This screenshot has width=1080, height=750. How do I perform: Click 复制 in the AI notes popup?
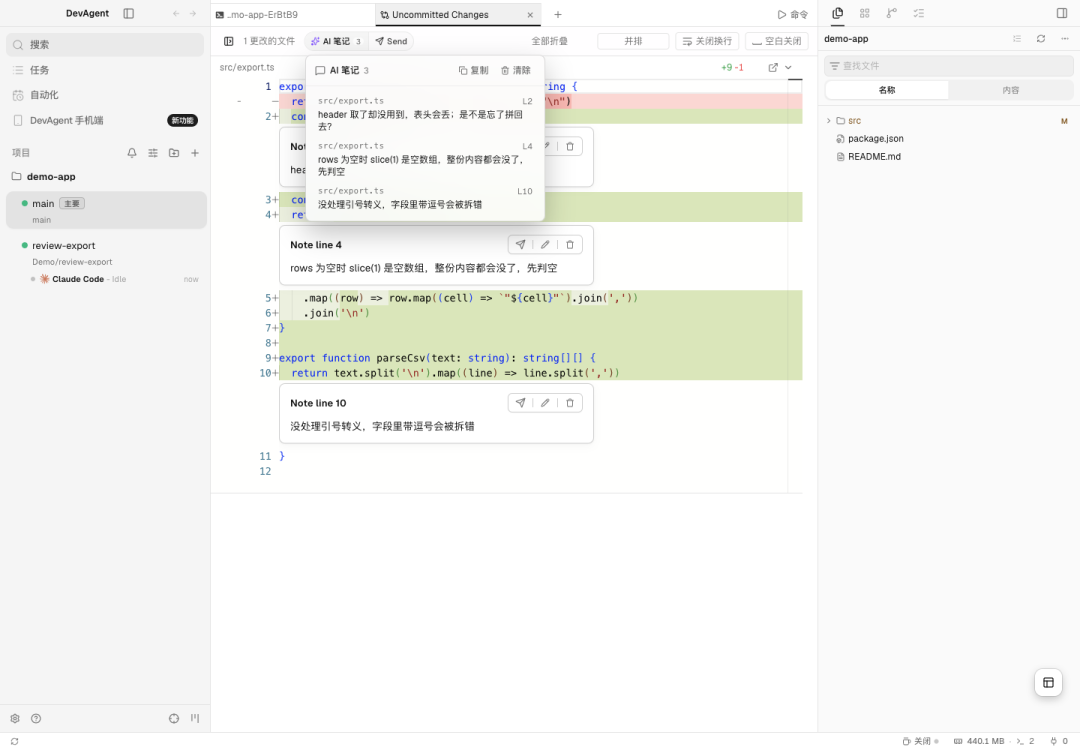[x=473, y=70]
